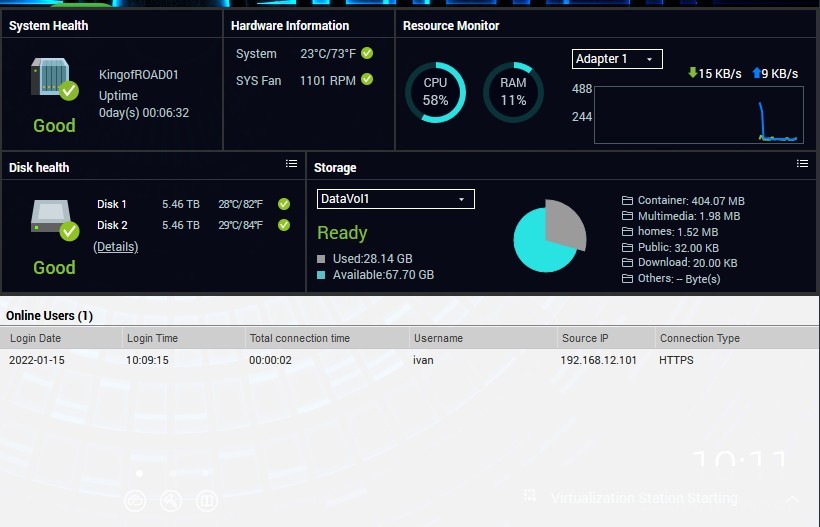The image size is (820, 527).
Task: Click the faded circular refresh icon at bottom
Action: (135, 501)
